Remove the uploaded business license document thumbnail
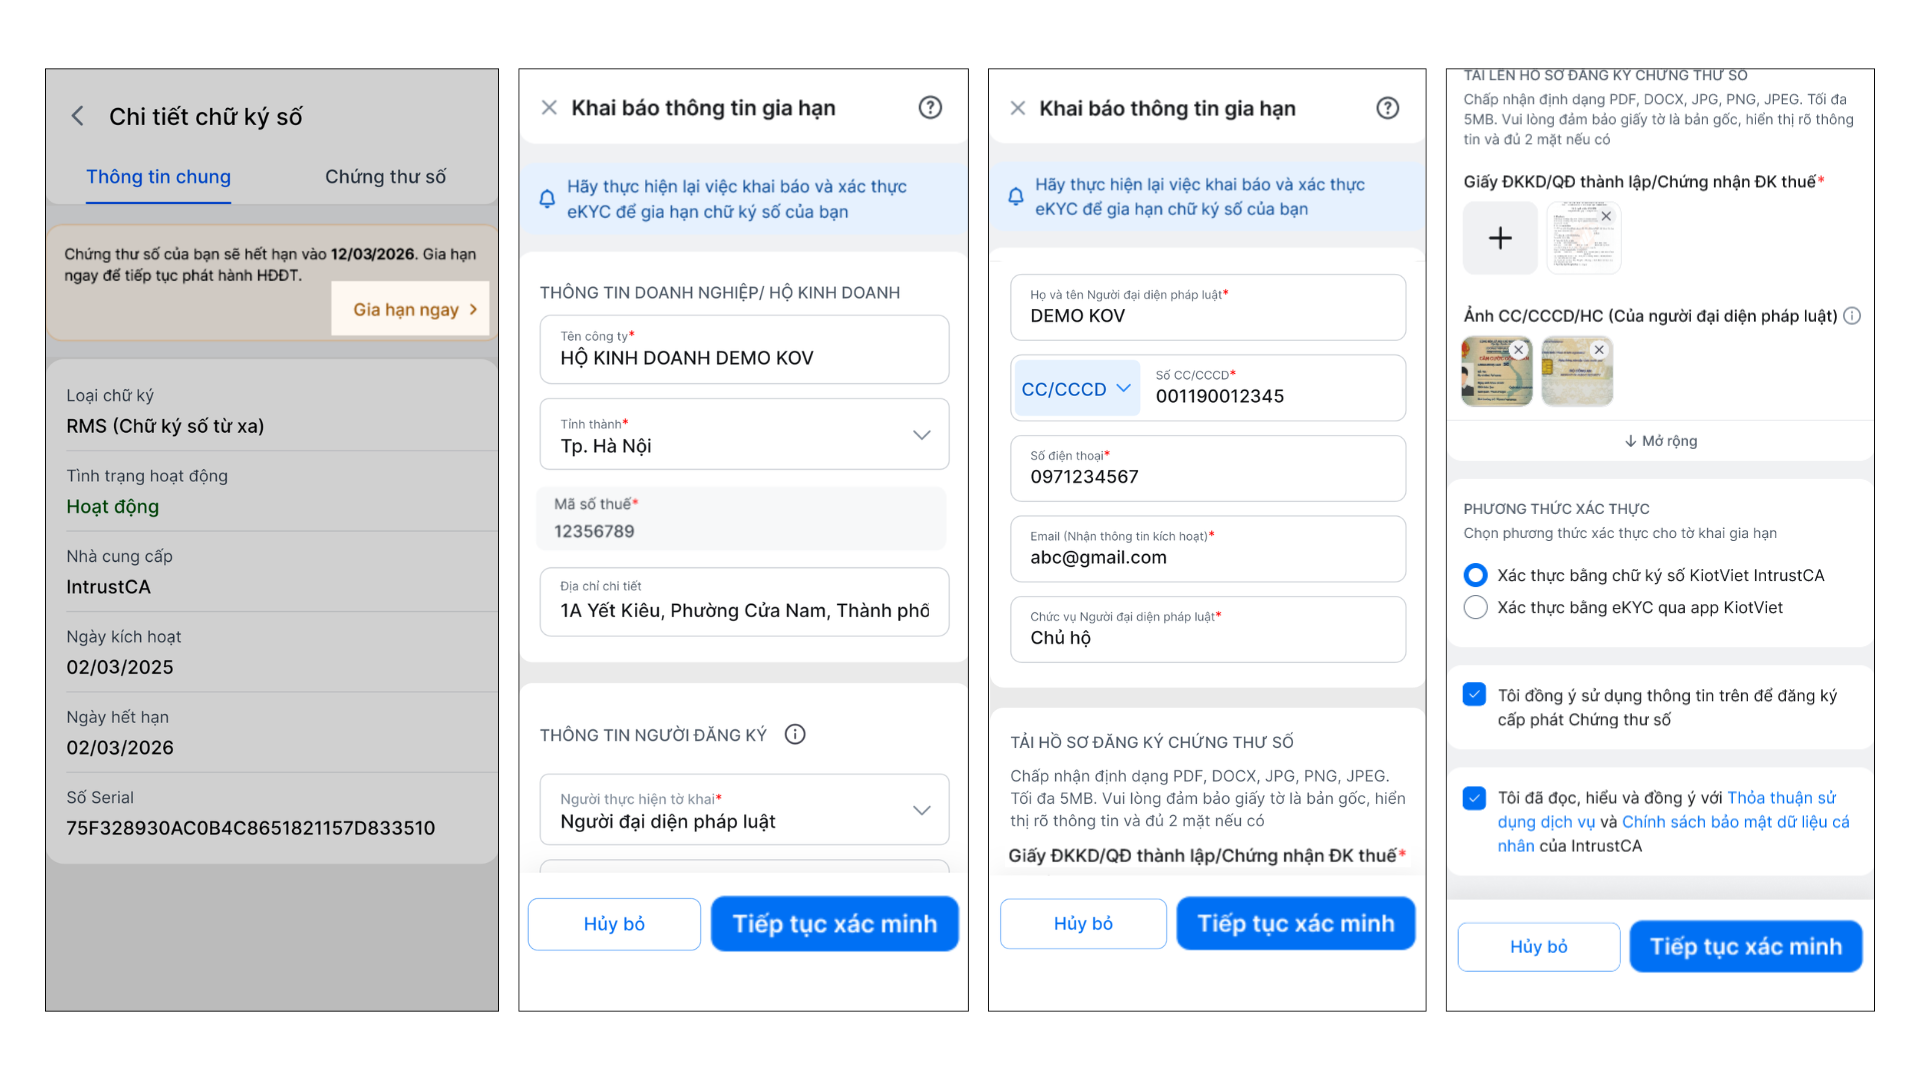This screenshot has height=1080, width=1920. tap(1606, 216)
